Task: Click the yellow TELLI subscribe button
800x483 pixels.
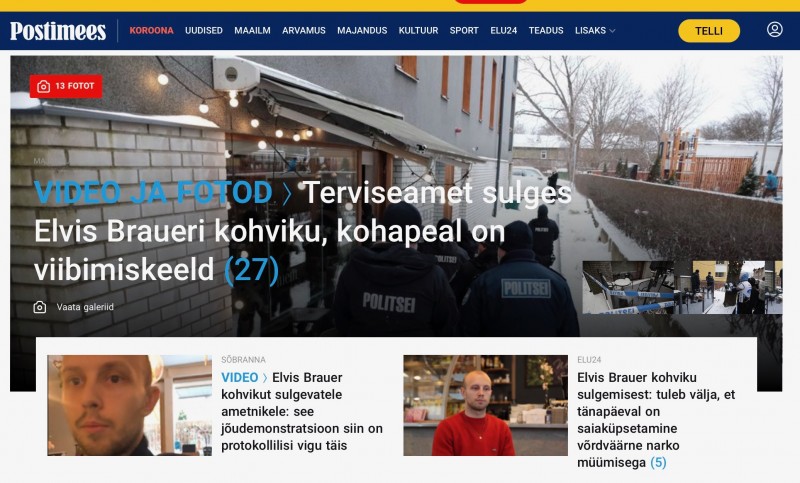Action: (x=709, y=31)
